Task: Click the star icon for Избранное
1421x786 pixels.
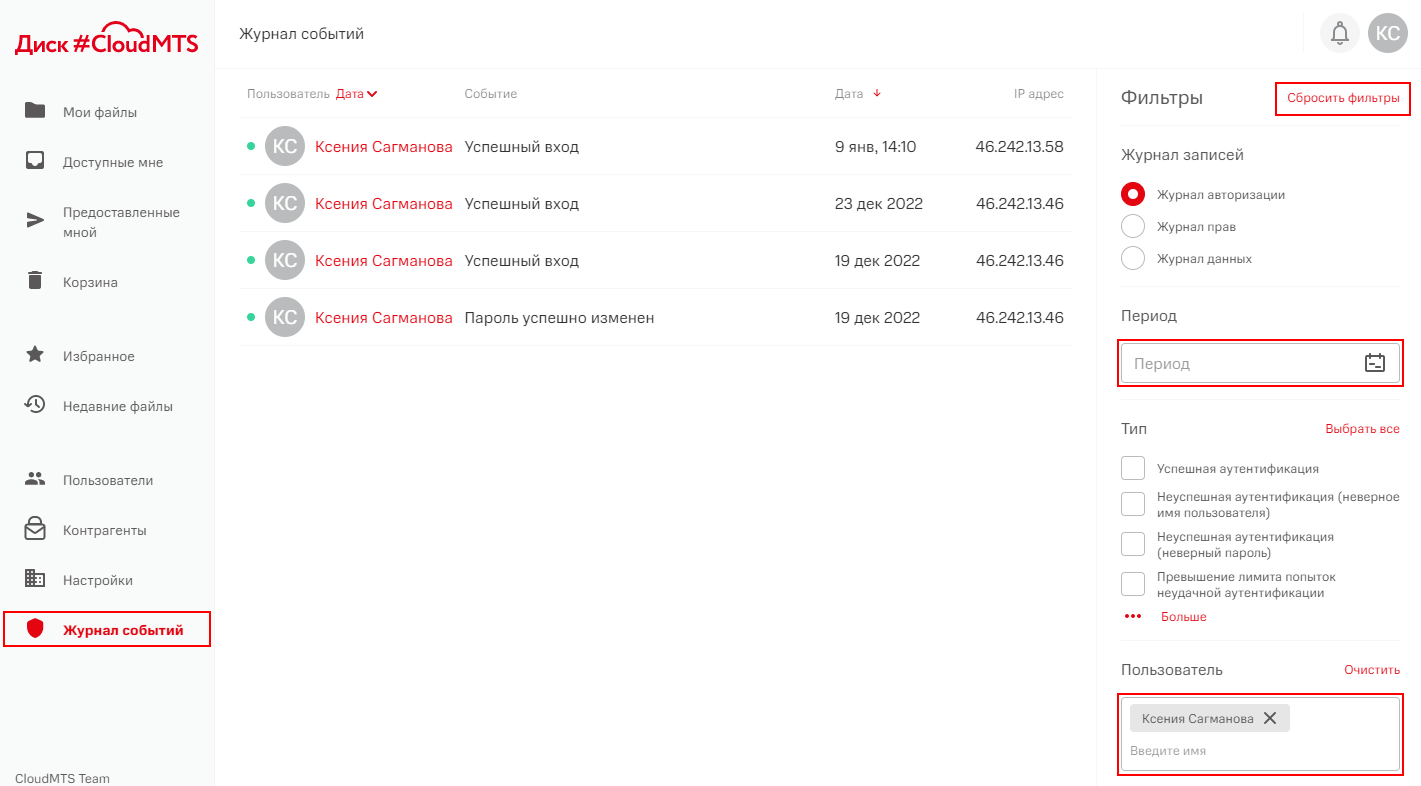Action: tap(35, 355)
